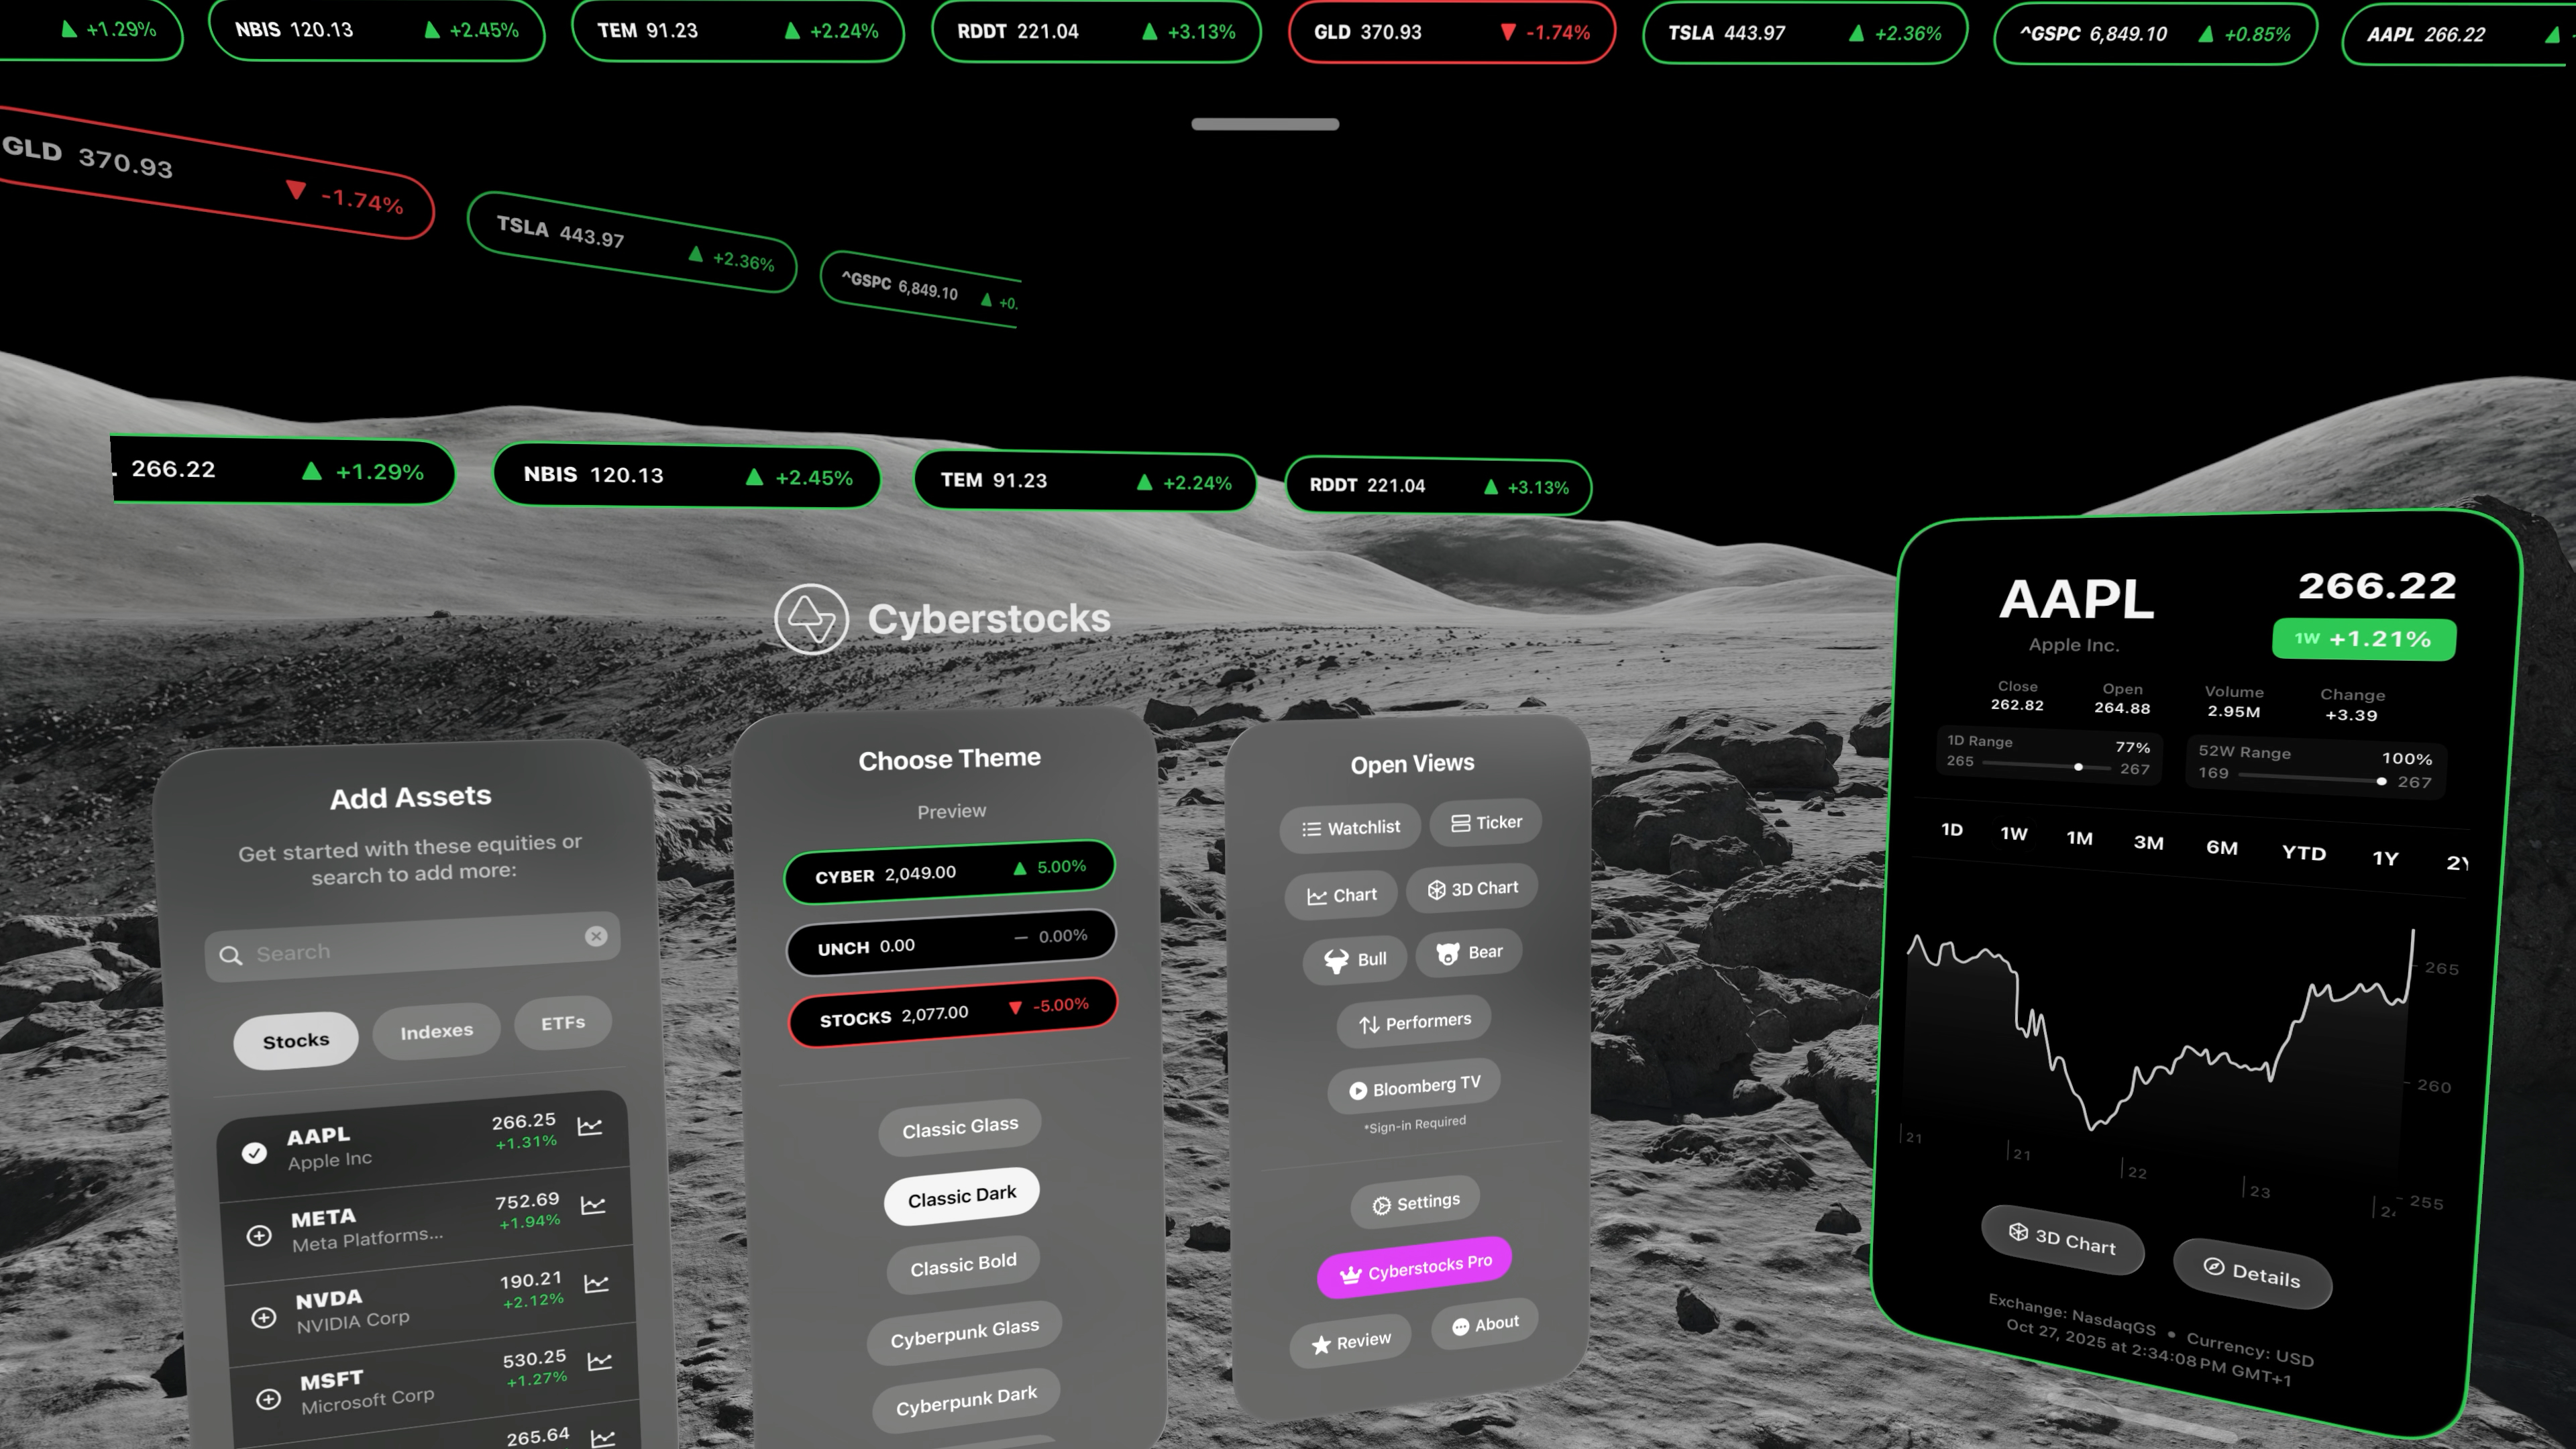2576x1449 pixels.
Task: Select the Stocks tab
Action: pos(296,1040)
